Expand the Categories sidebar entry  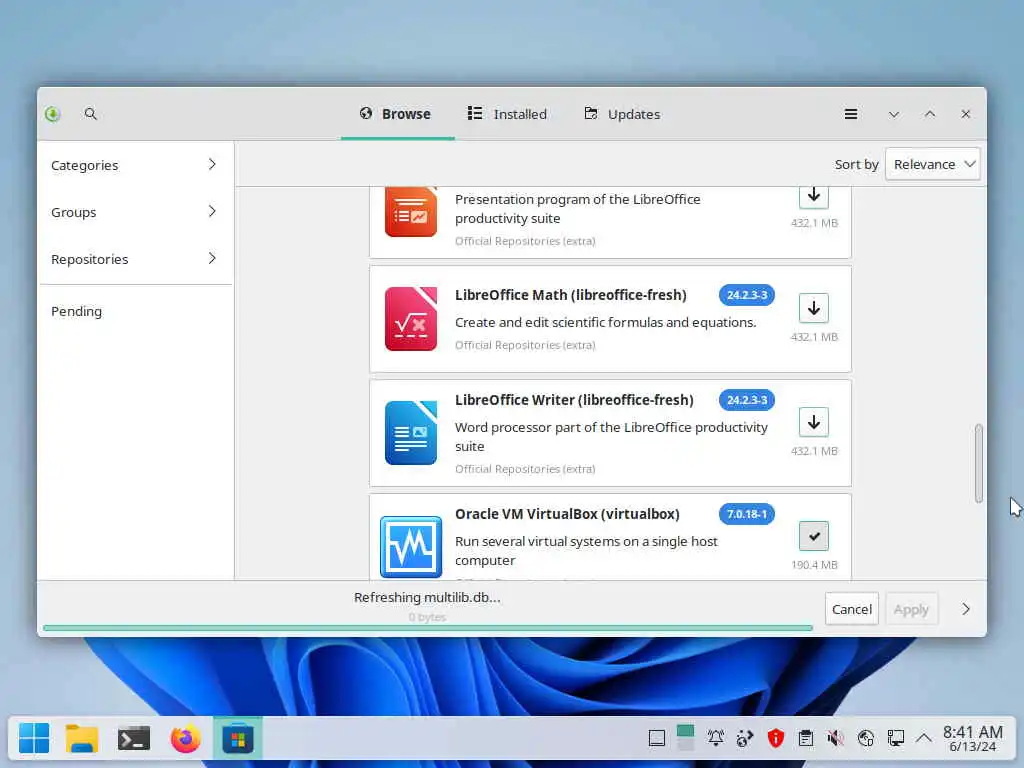(135, 165)
